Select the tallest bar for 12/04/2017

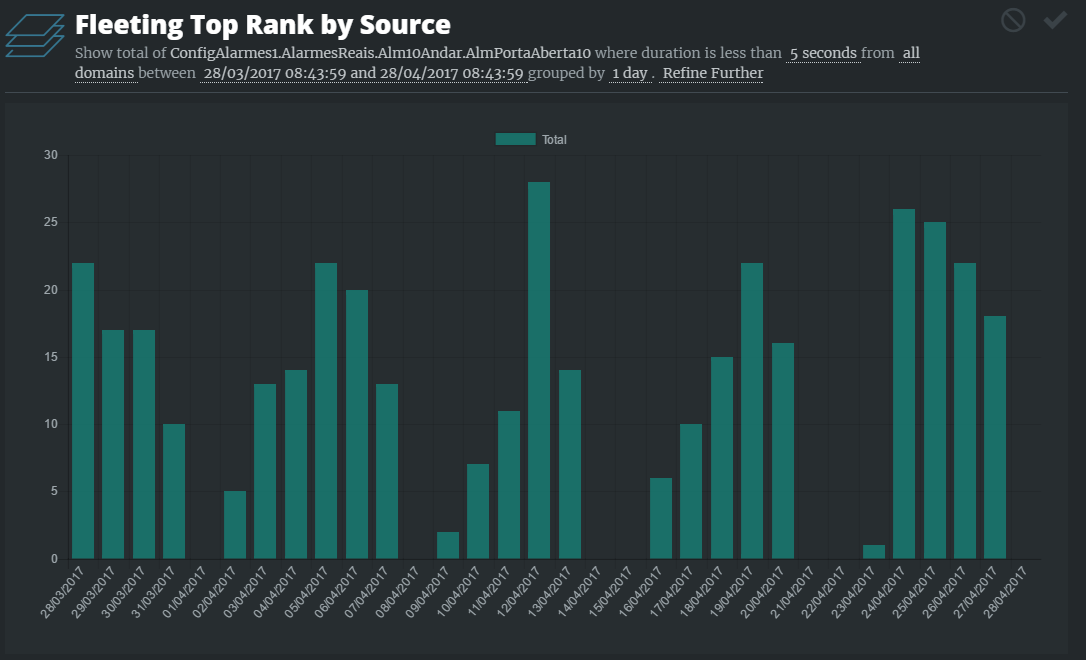pos(539,370)
